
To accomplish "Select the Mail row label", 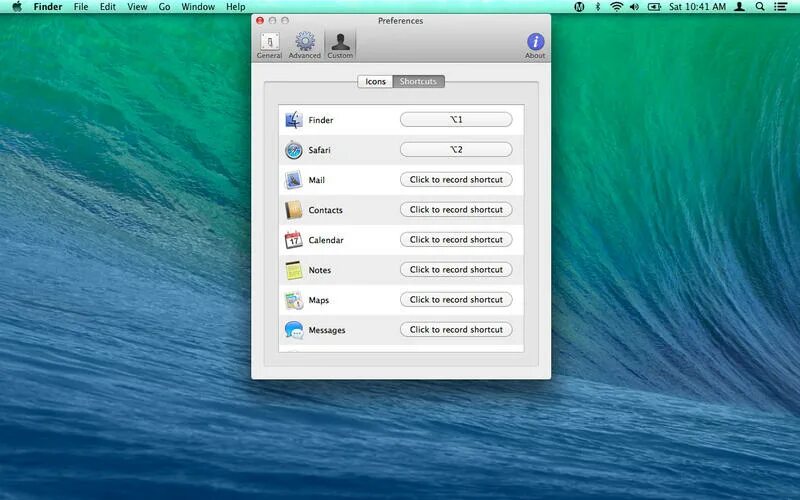I will 316,180.
